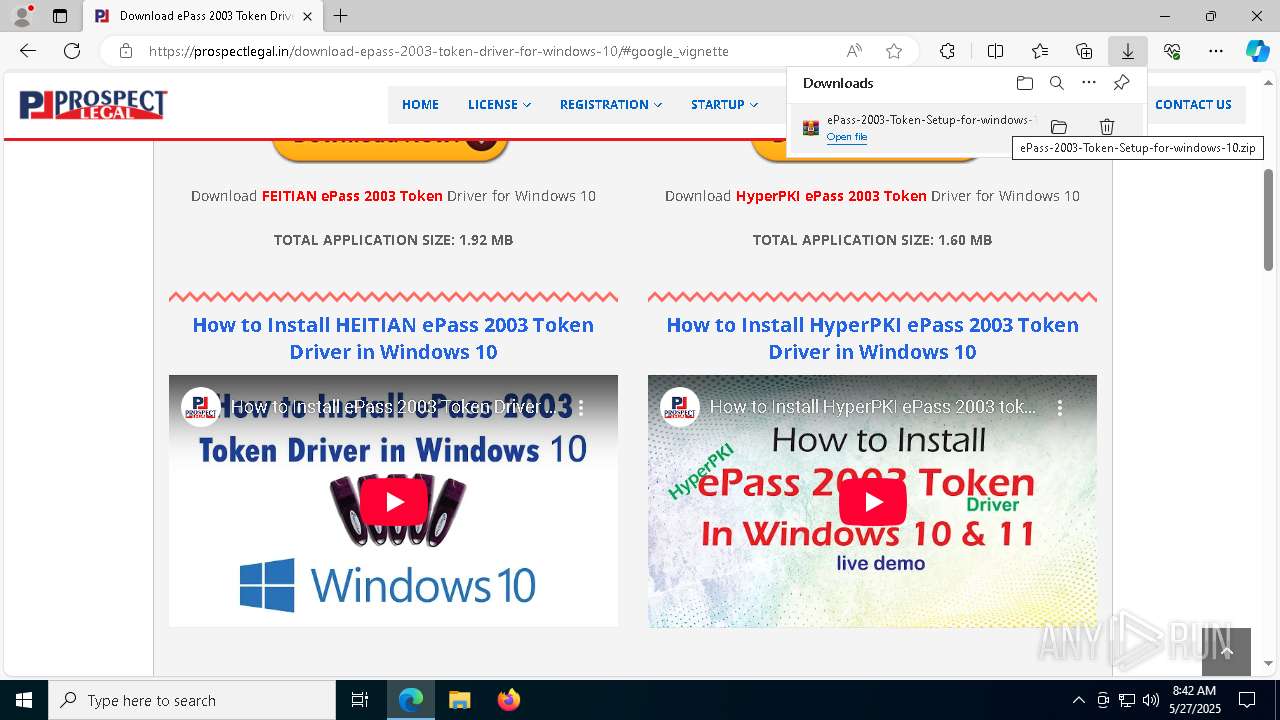Click the browser Back arrow

click(x=28, y=51)
